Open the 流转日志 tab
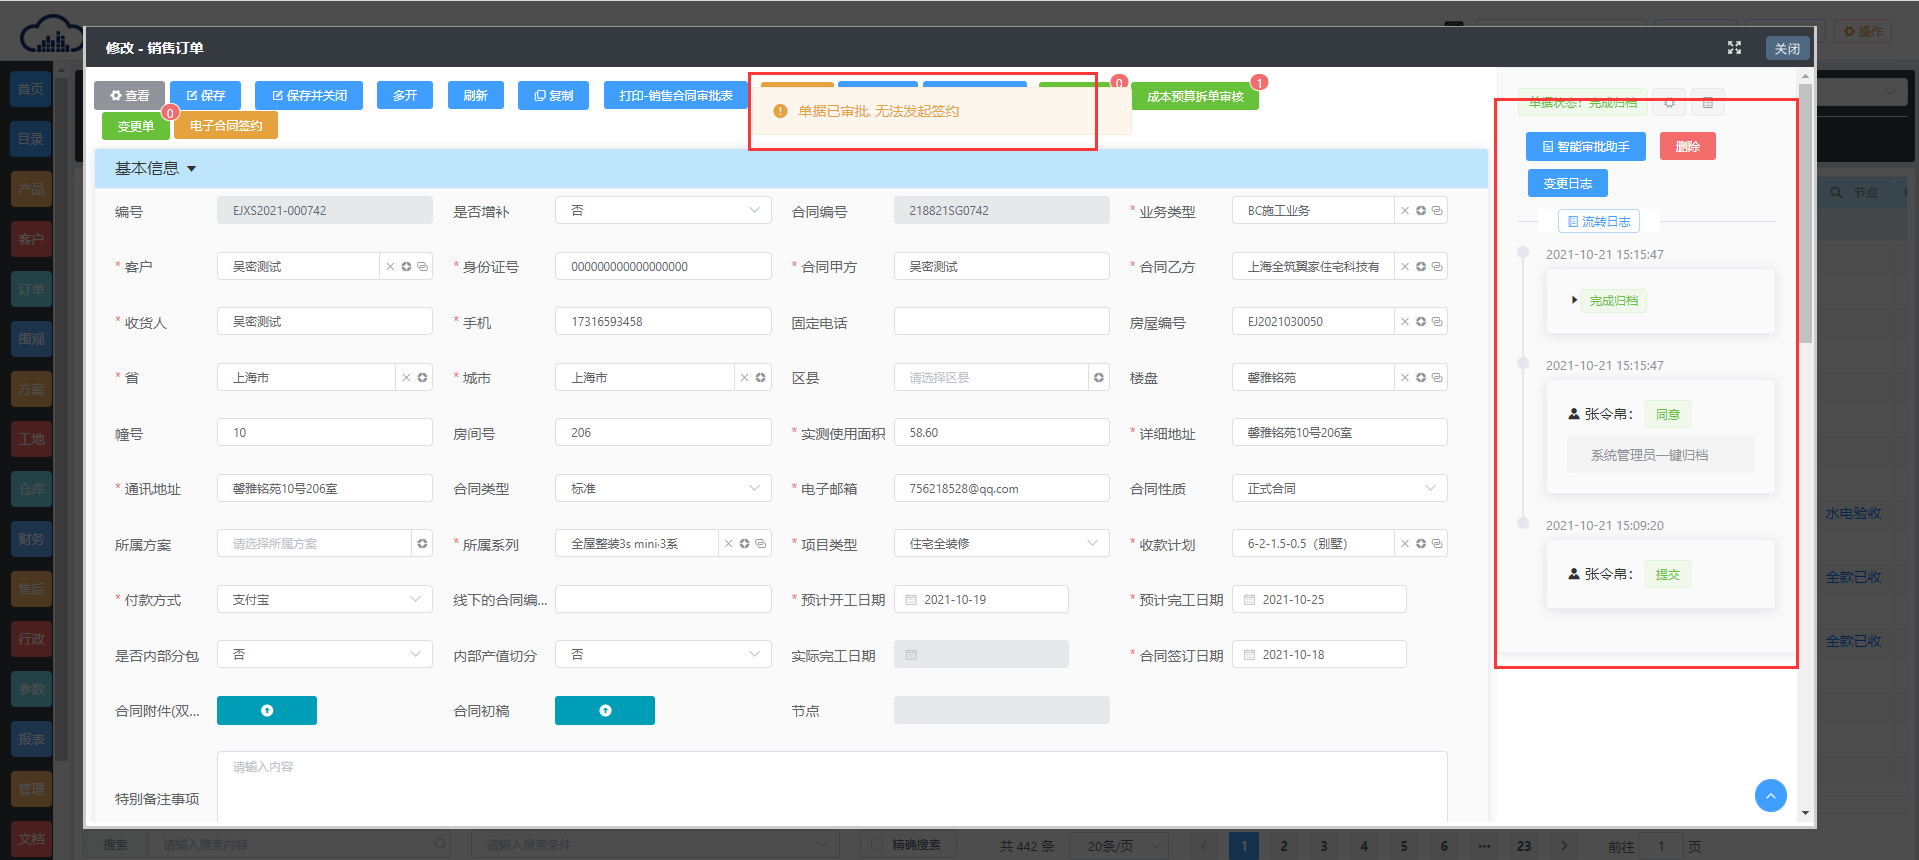Screen dimensions: 1919x860 click(x=1599, y=222)
